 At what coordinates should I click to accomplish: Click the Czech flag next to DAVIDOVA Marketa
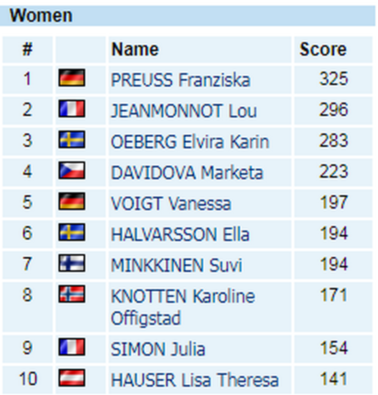point(72,170)
